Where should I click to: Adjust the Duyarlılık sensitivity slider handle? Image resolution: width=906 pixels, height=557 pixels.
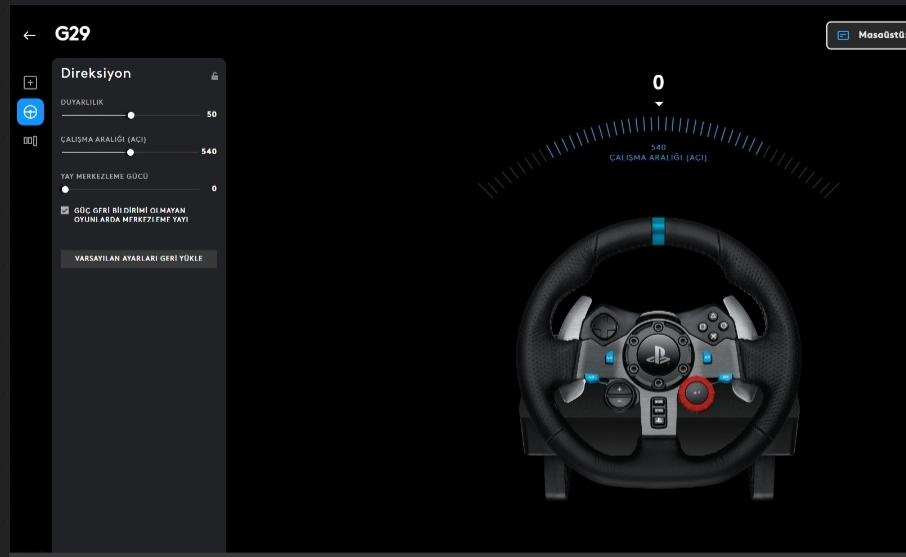pos(131,115)
